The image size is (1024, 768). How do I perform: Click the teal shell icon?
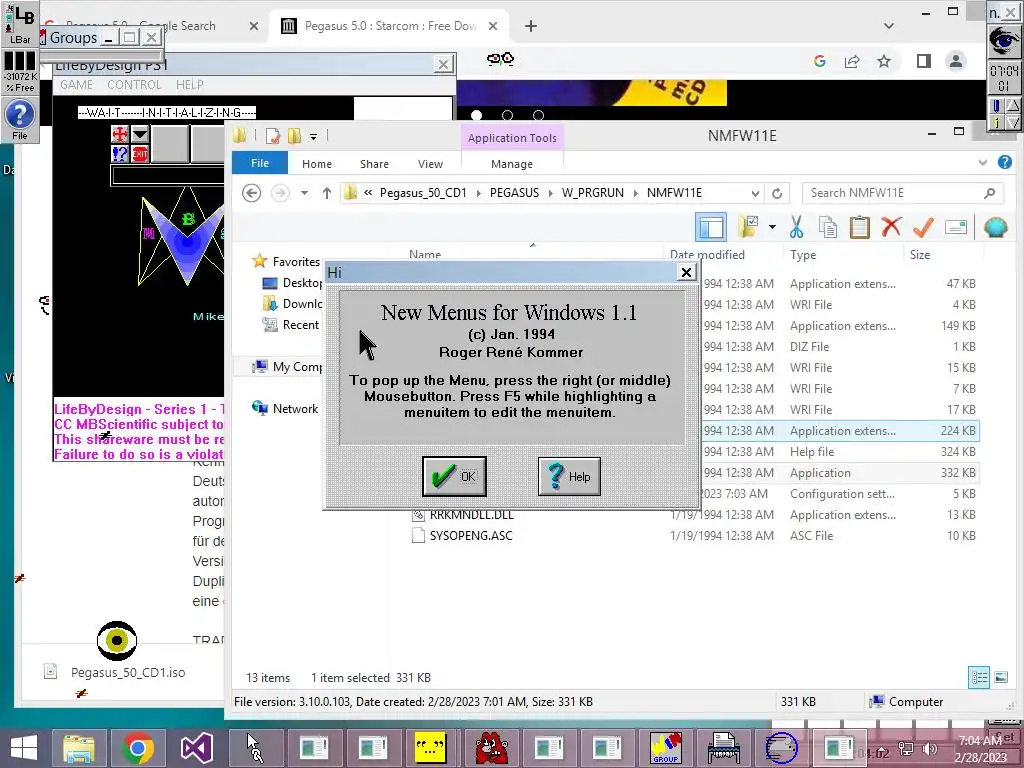(995, 227)
